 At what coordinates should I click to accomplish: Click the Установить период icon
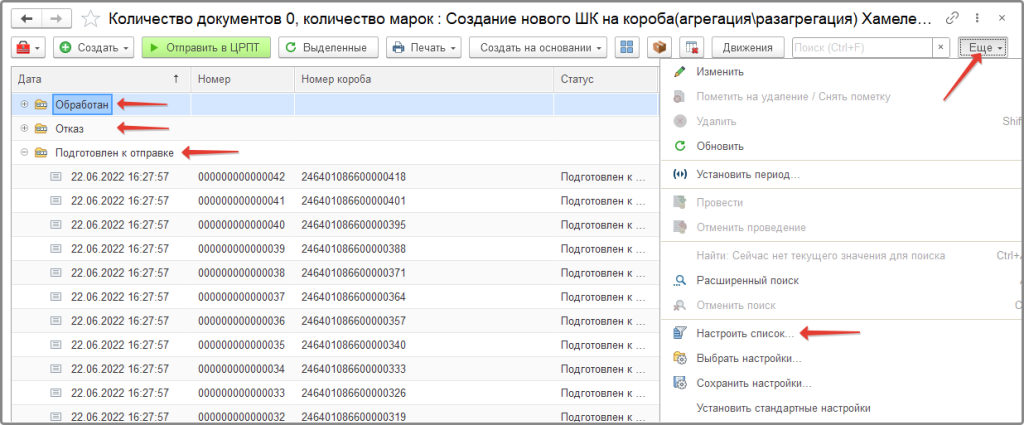(x=680, y=174)
